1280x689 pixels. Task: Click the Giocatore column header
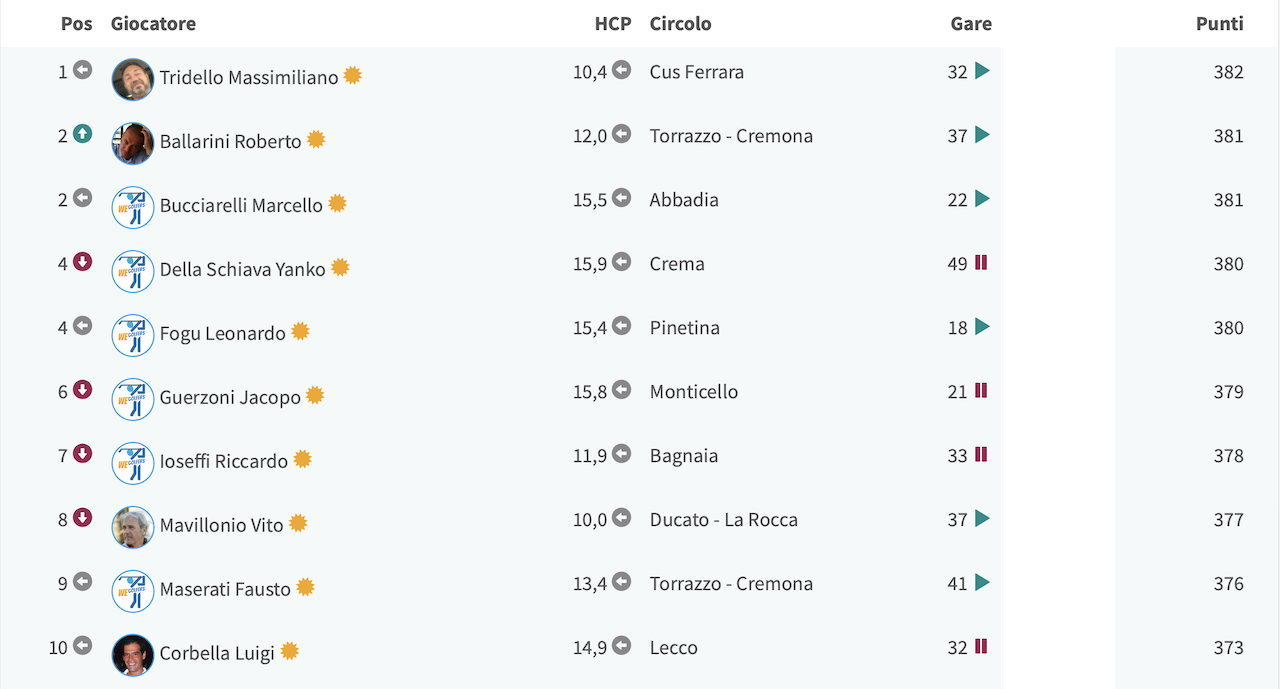click(153, 23)
